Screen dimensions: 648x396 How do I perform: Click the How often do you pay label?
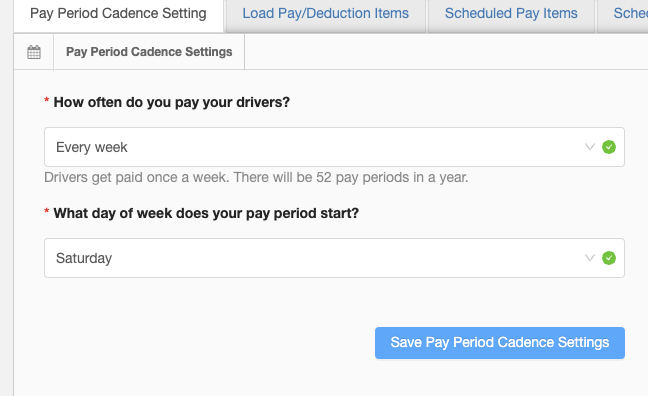tap(172, 102)
